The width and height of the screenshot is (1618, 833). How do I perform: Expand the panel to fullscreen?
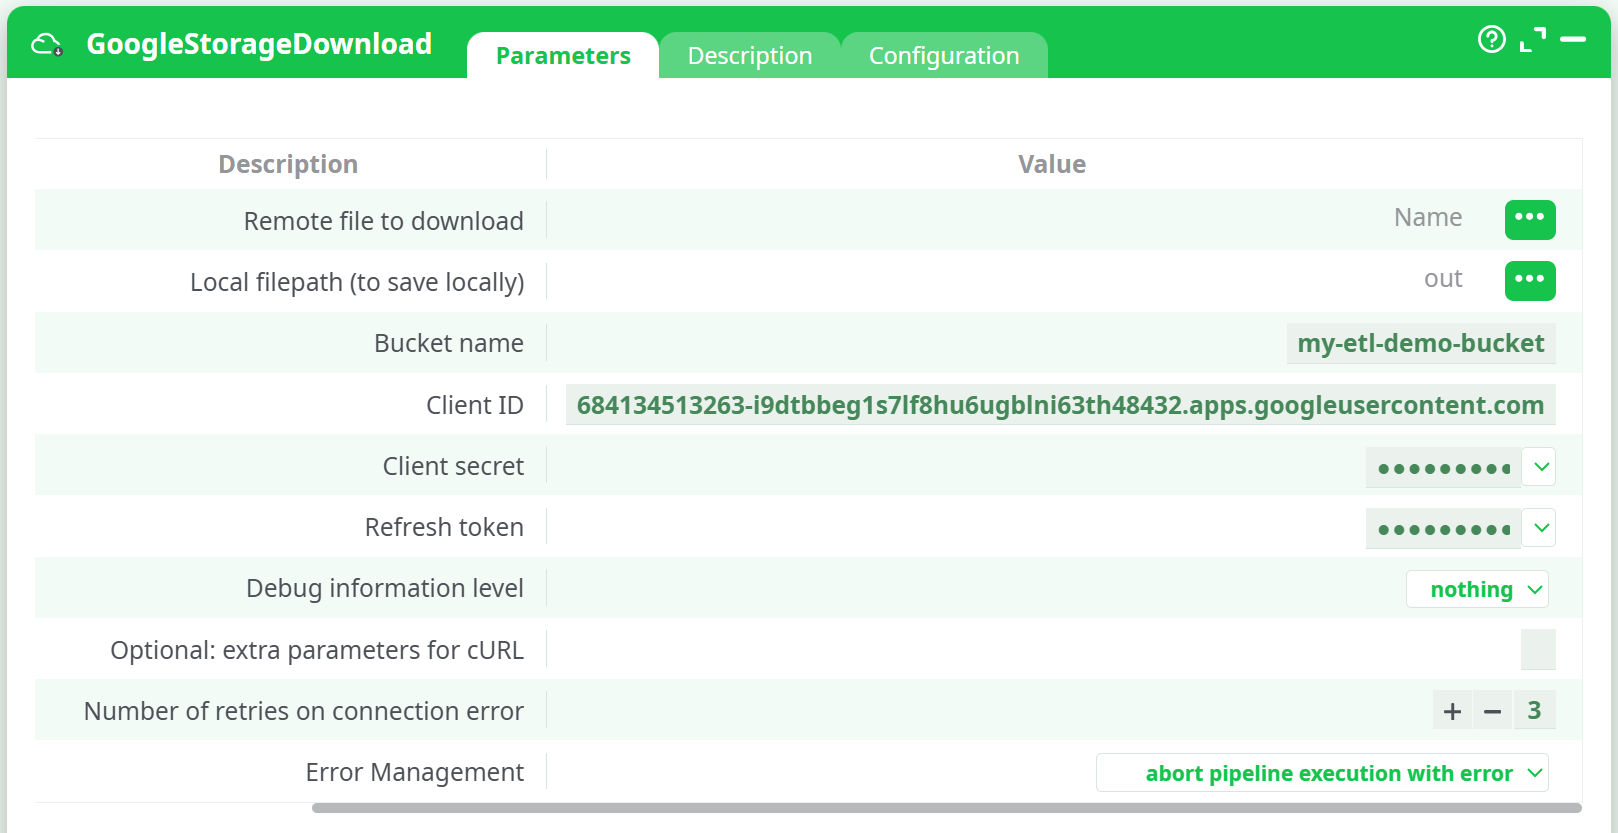[1532, 39]
